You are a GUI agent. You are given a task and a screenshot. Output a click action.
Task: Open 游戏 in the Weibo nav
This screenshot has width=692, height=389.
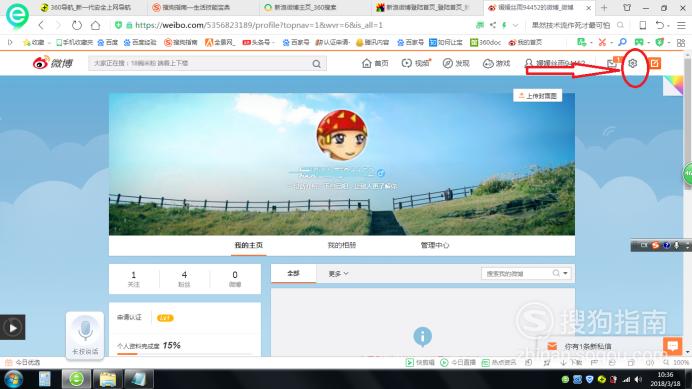click(496, 64)
